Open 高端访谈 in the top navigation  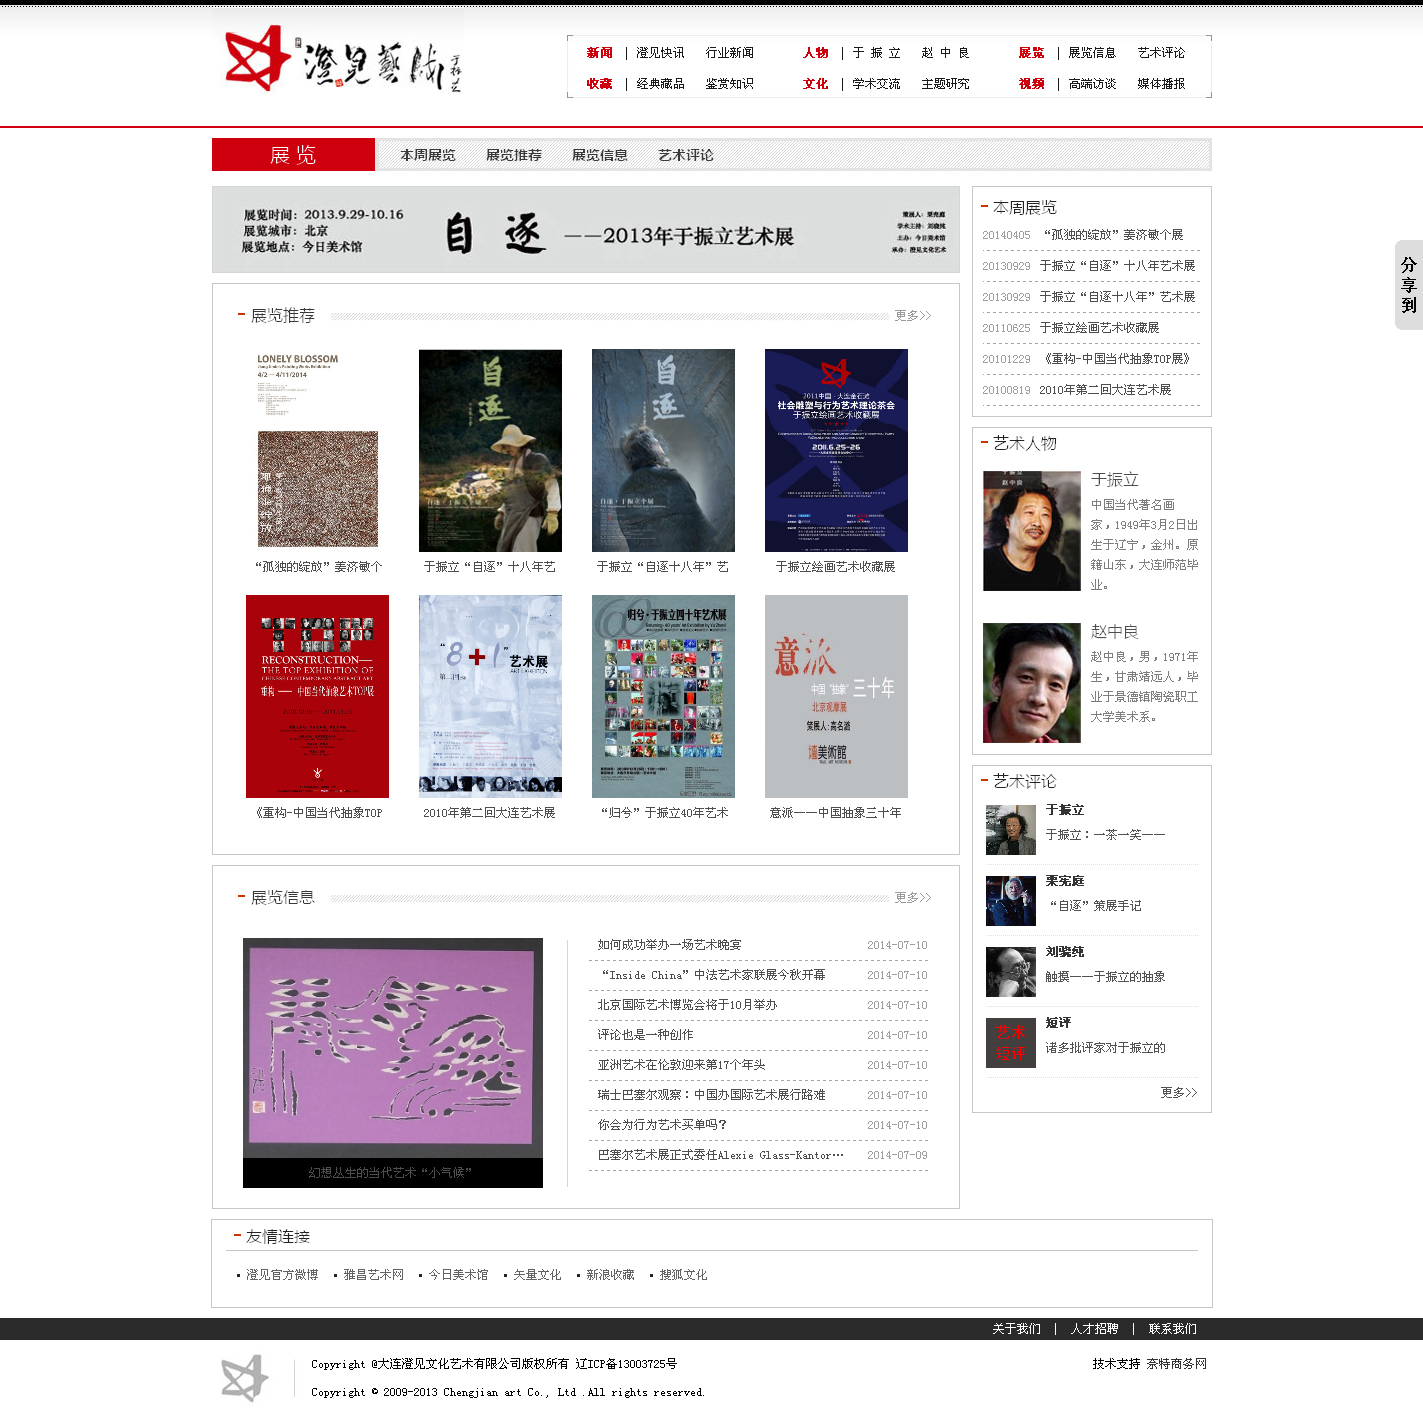[1091, 84]
